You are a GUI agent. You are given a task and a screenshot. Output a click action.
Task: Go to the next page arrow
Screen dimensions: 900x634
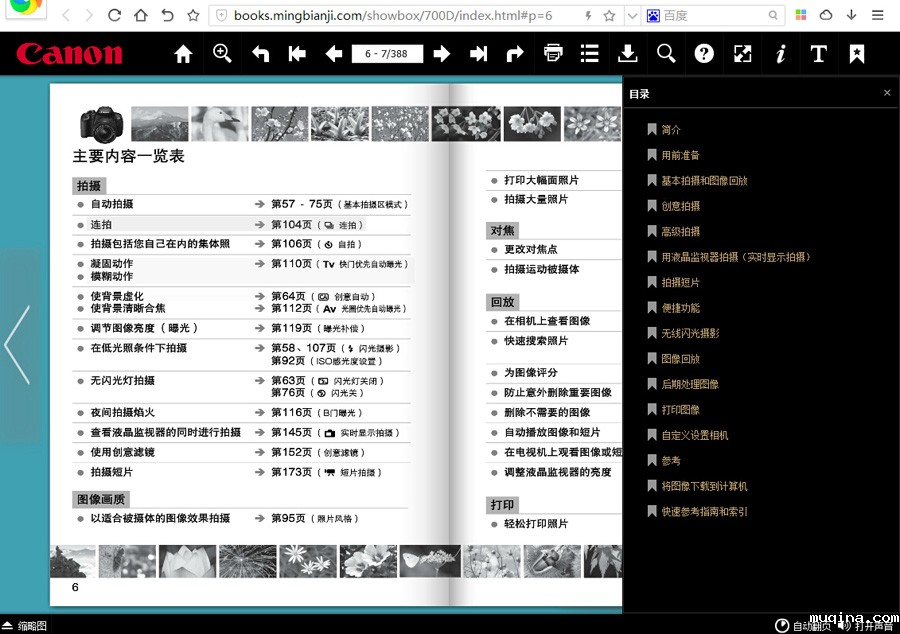tap(441, 54)
